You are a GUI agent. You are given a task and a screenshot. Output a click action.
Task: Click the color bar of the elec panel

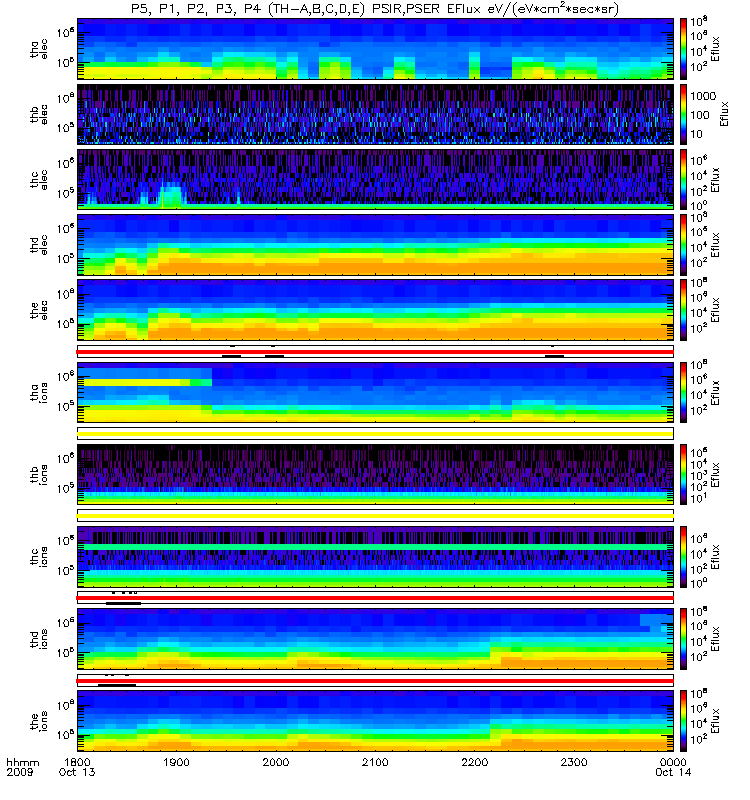[683, 310]
